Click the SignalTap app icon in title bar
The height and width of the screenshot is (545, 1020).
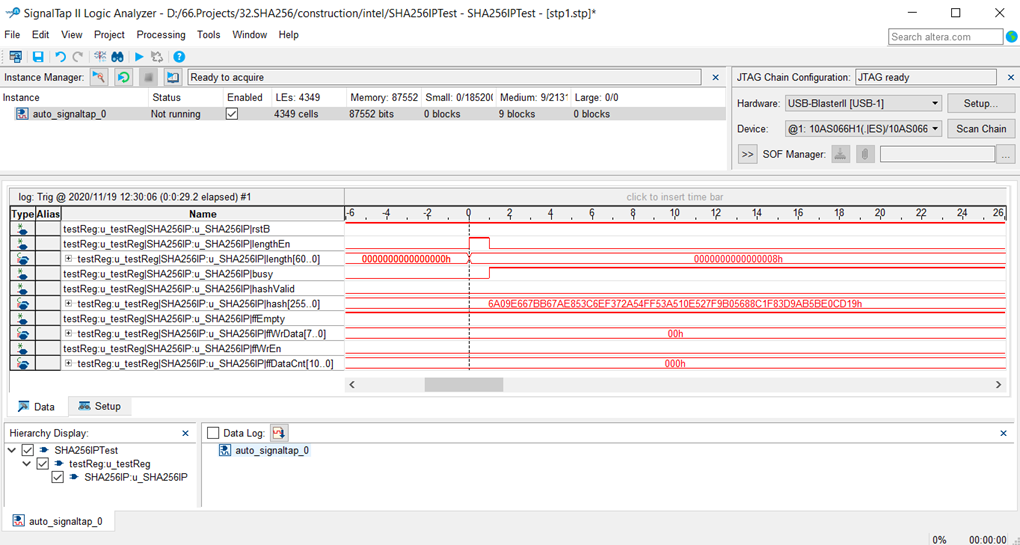pyautogui.click(x=12, y=12)
